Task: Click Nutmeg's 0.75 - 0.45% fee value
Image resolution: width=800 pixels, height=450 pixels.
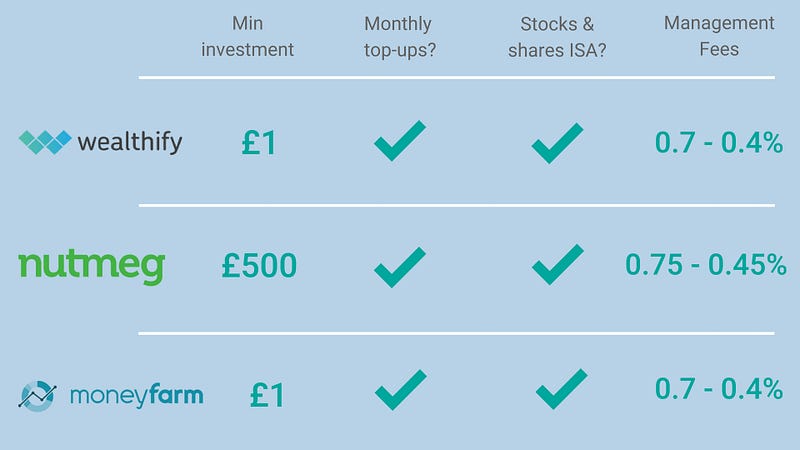Action: 706,265
